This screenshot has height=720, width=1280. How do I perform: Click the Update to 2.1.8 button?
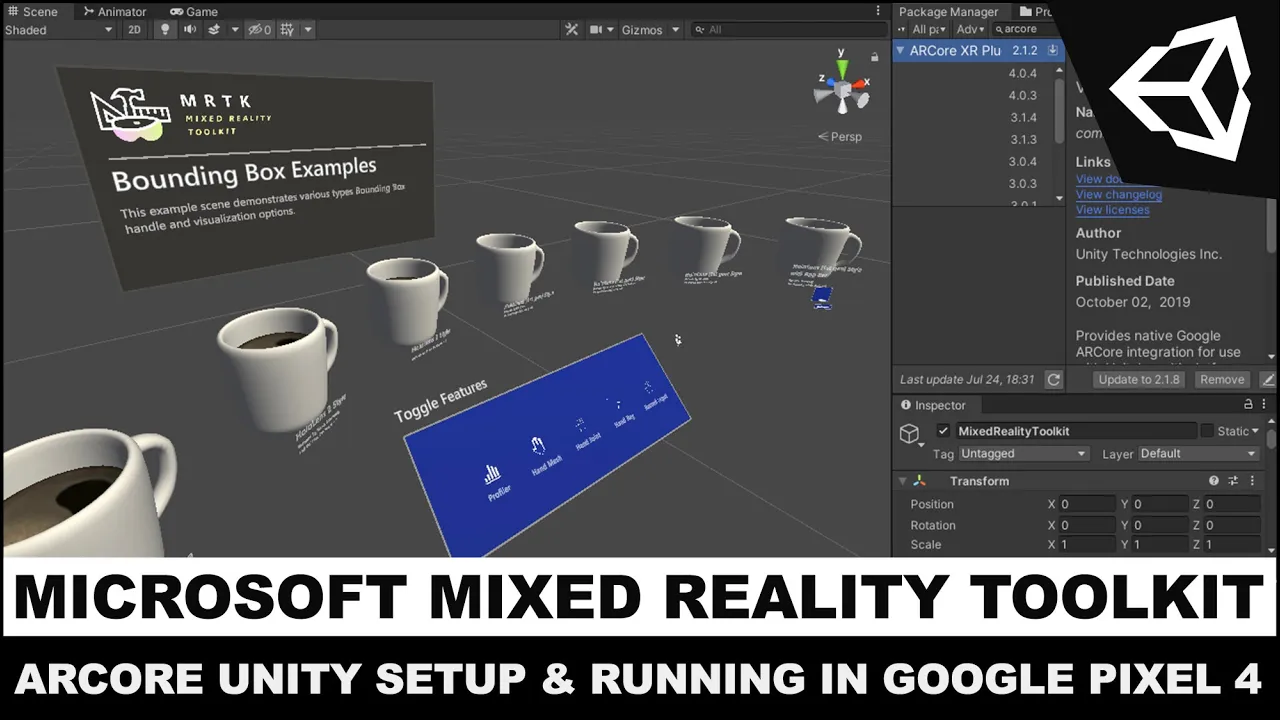(x=1139, y=380)
